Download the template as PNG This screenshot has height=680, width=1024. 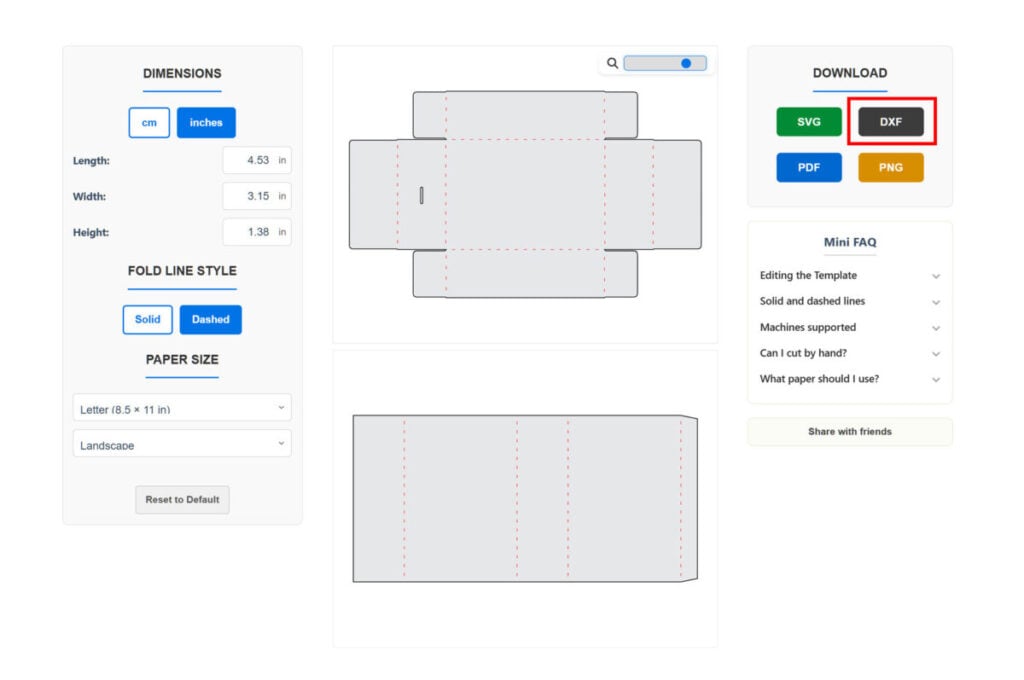(891, 167)
